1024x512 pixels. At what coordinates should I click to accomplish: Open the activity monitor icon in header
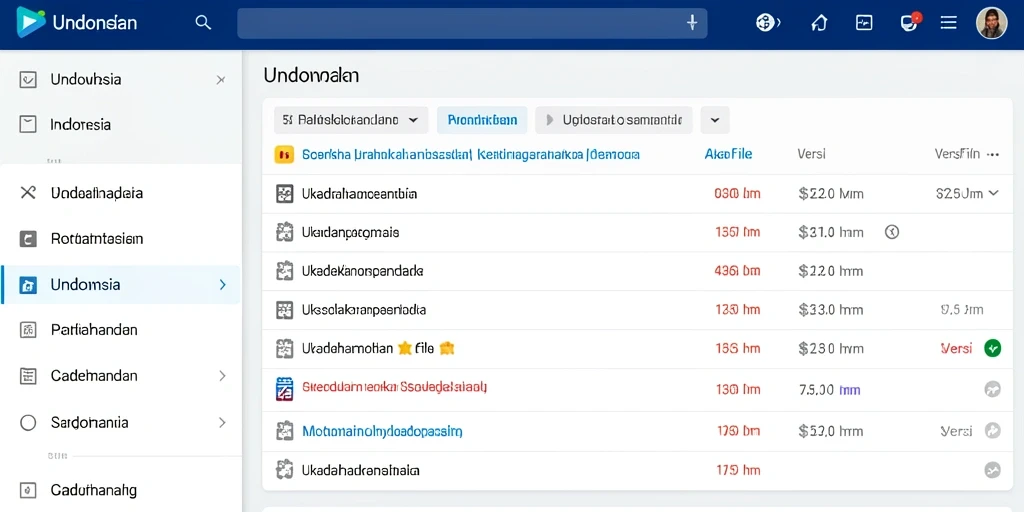point(863,23)
